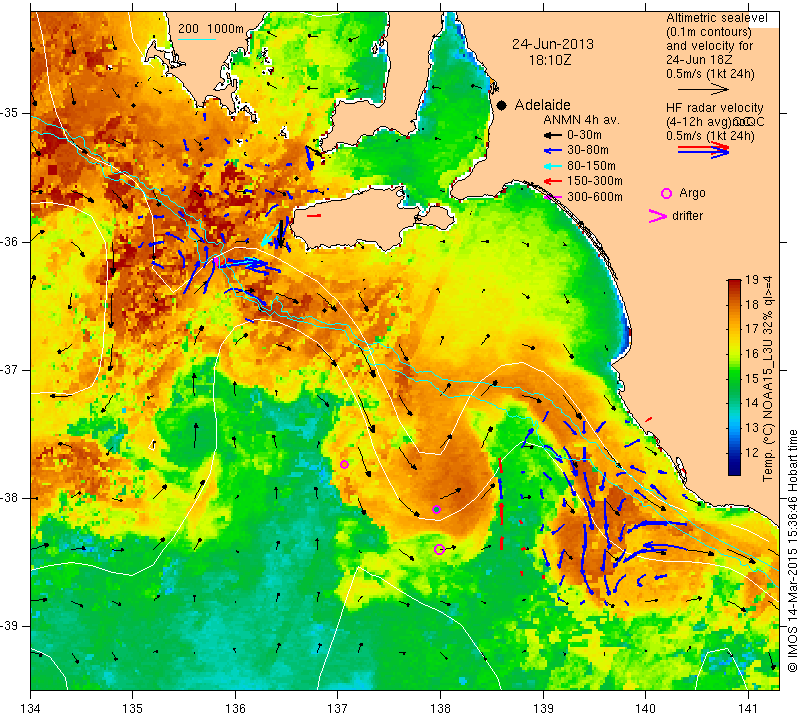800x720 pixels.
Task: Click the cyan 200m isobath legend line
Action: click(197, 39)
